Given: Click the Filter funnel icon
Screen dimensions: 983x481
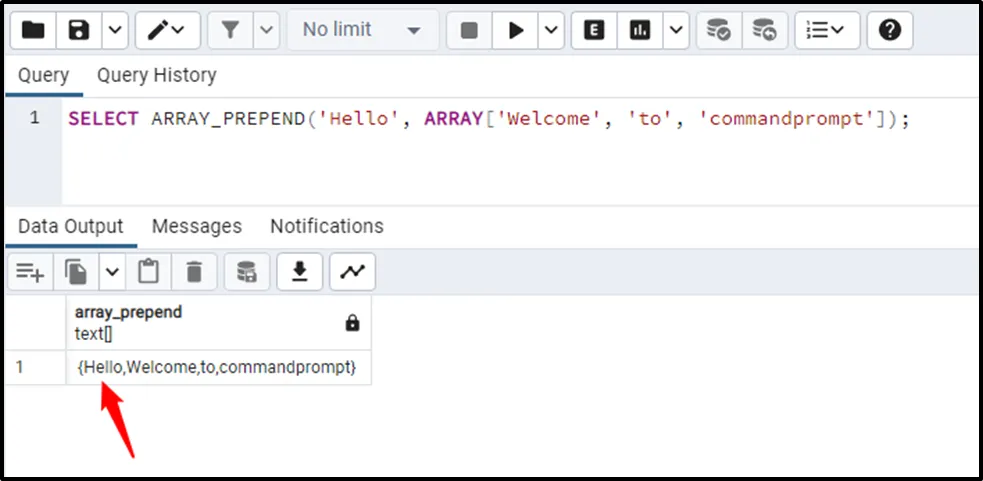Looking at the screenshot, I should (x=230, y=31).
